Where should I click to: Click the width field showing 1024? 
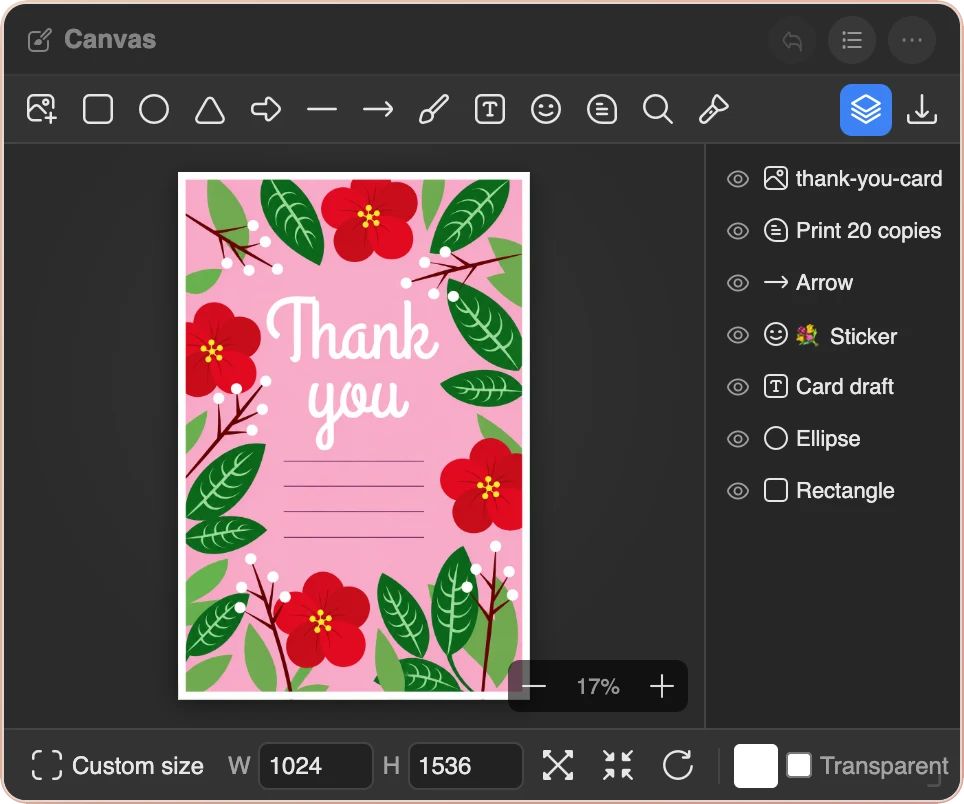(316, 766)
